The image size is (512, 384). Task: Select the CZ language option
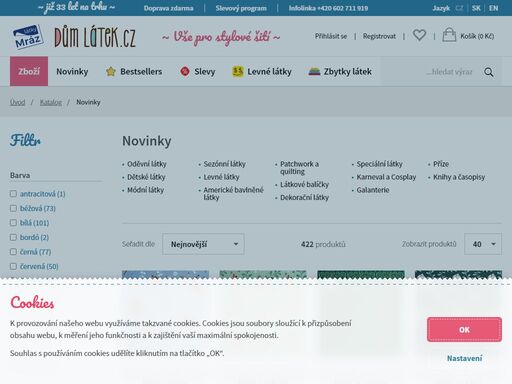[x=459, y=8]
